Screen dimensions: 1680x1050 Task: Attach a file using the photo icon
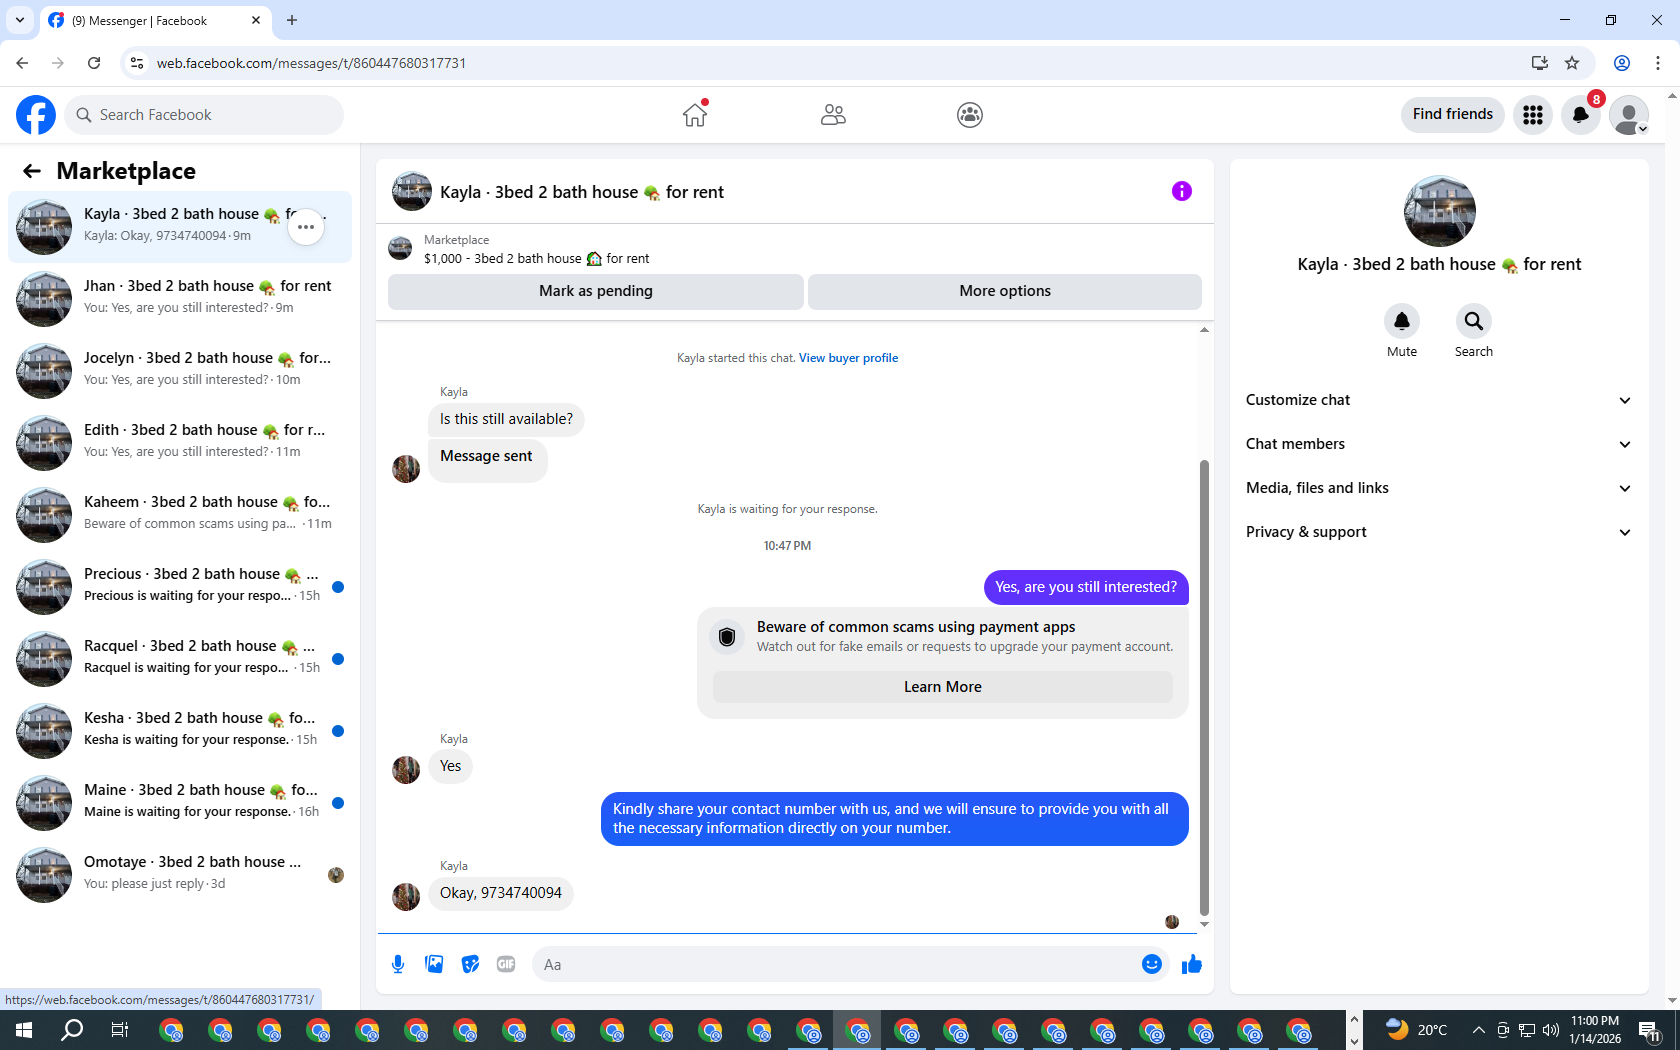tap(434, 964)
